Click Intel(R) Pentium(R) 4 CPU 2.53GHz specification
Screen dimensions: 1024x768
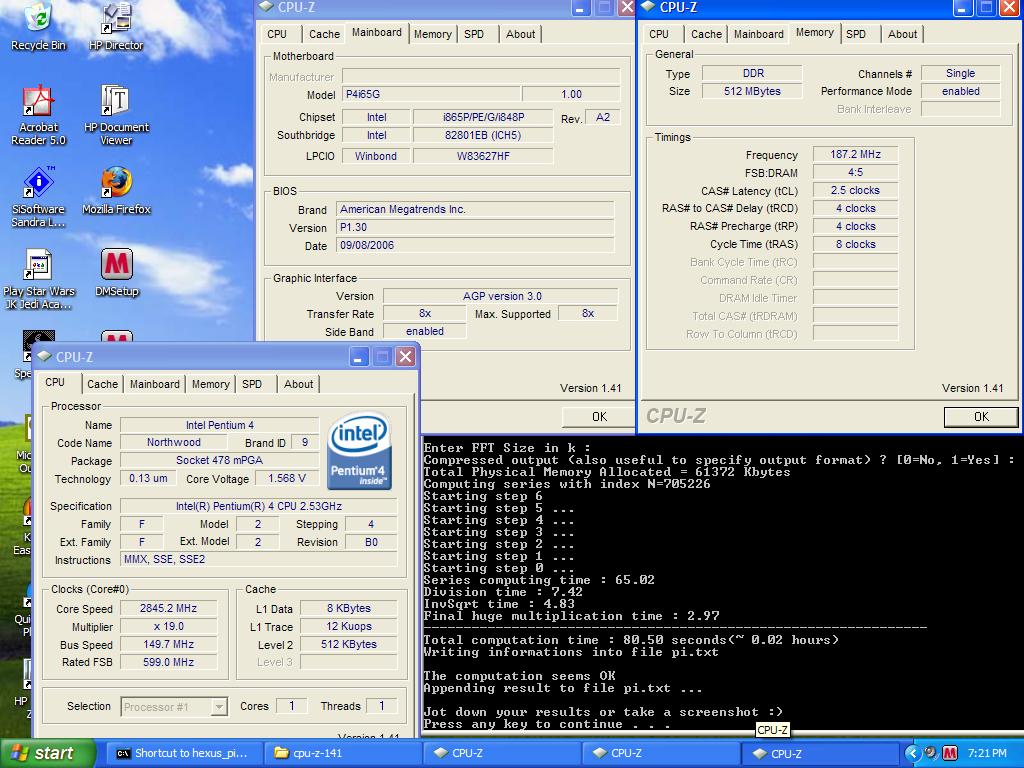[x=259, y=506]
